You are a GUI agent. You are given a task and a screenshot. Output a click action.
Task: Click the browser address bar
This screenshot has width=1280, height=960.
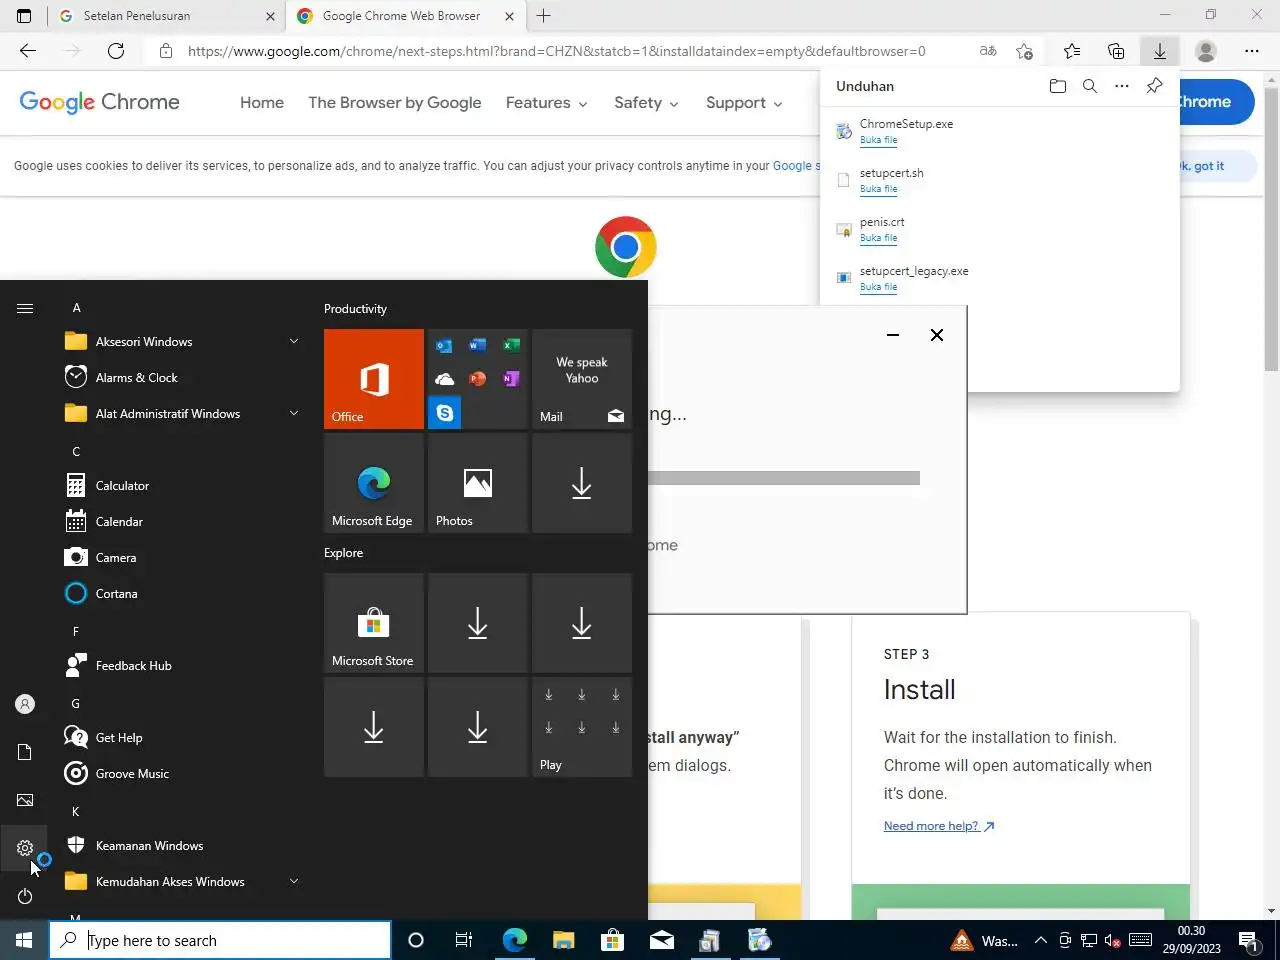click(x=556, y=51)
